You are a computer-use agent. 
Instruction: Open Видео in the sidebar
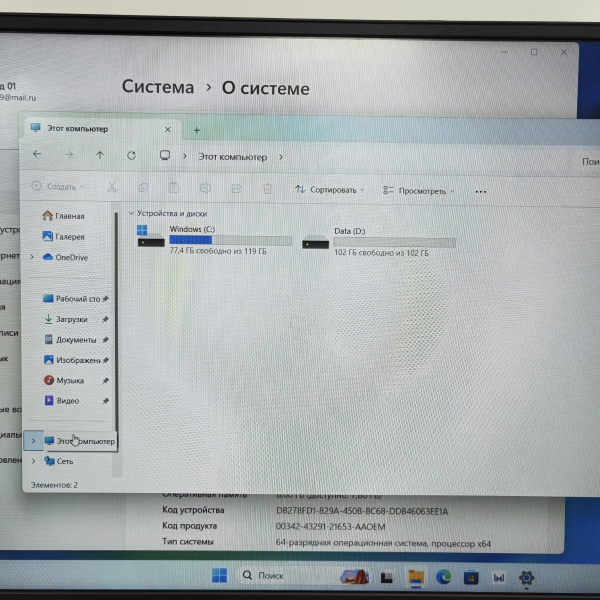pos(62,401)
